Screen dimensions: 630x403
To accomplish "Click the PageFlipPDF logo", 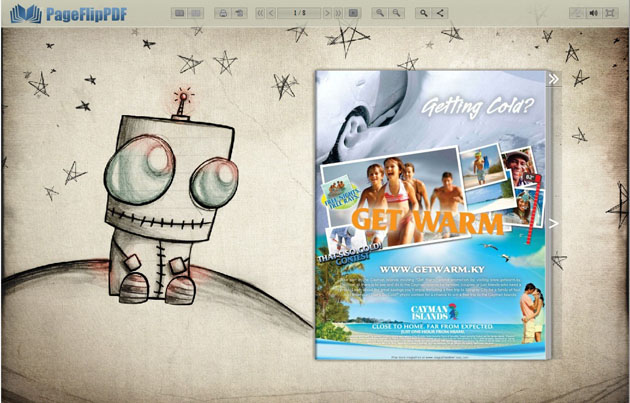I will (69, 14).
